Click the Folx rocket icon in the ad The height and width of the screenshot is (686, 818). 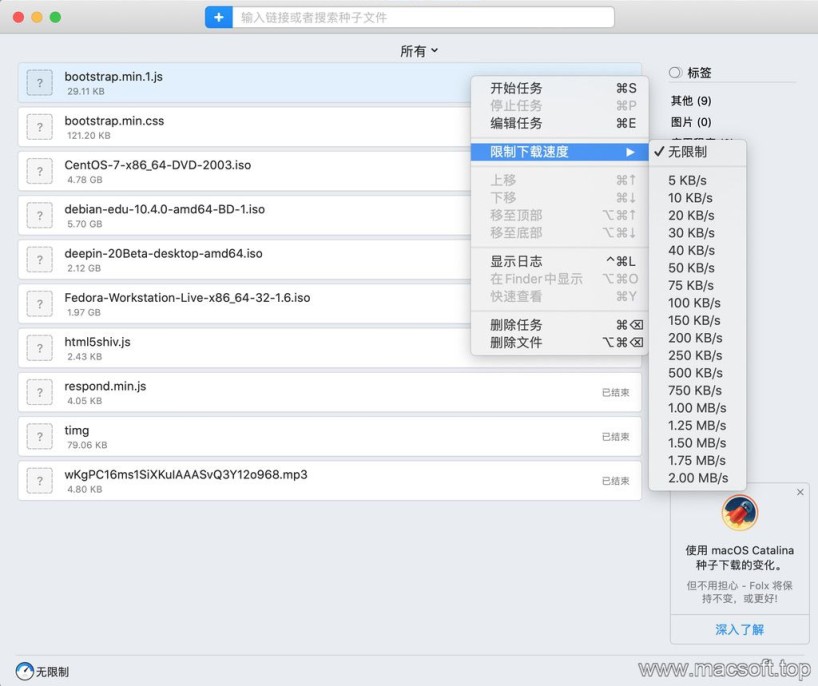pos(739,513)
